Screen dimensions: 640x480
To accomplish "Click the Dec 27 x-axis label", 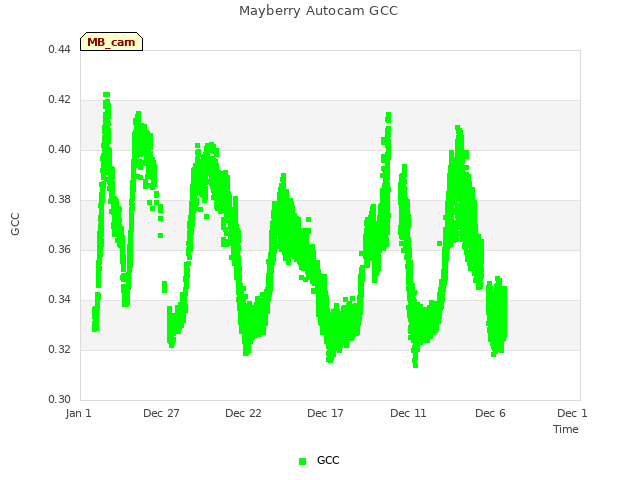I will pos(161,413).
